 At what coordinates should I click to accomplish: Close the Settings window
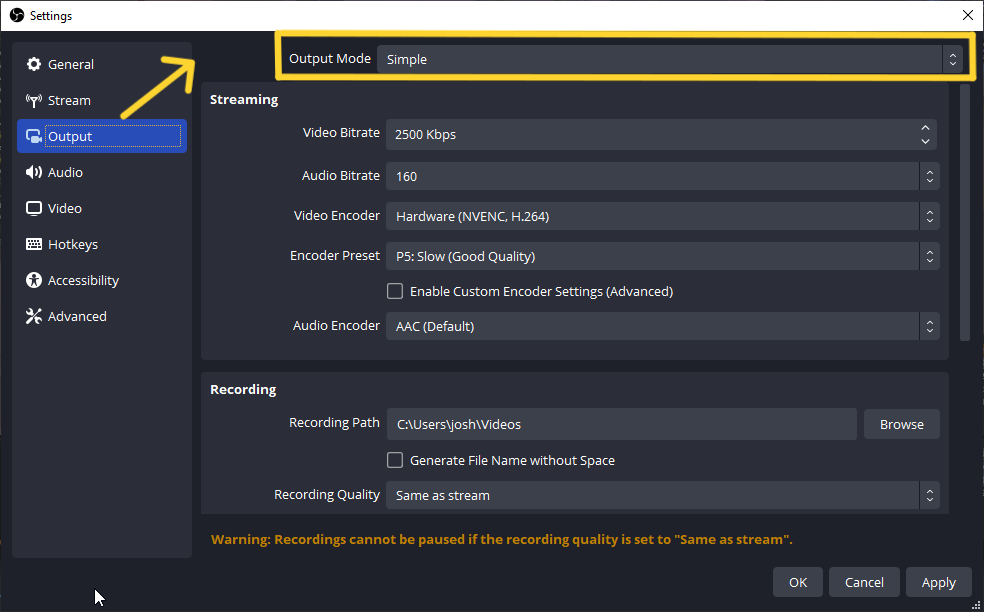tap(968, 15)
